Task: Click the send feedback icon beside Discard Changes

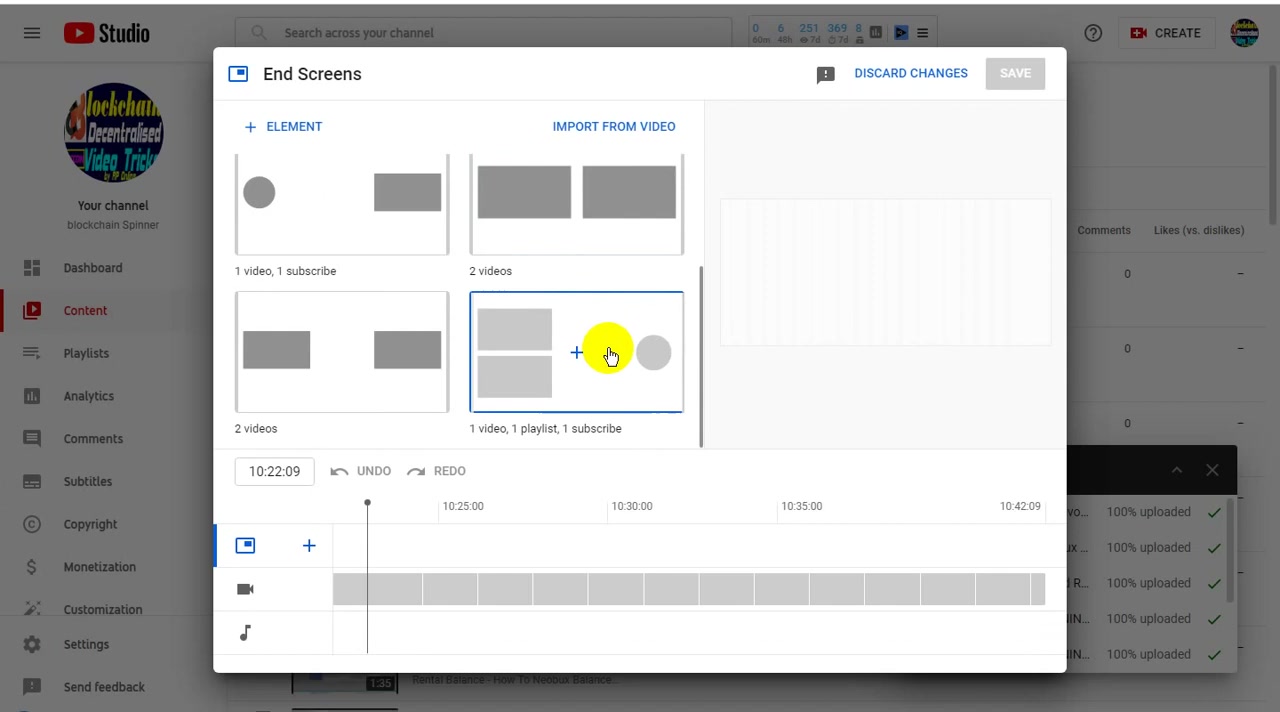Action: tap(825, 74)
